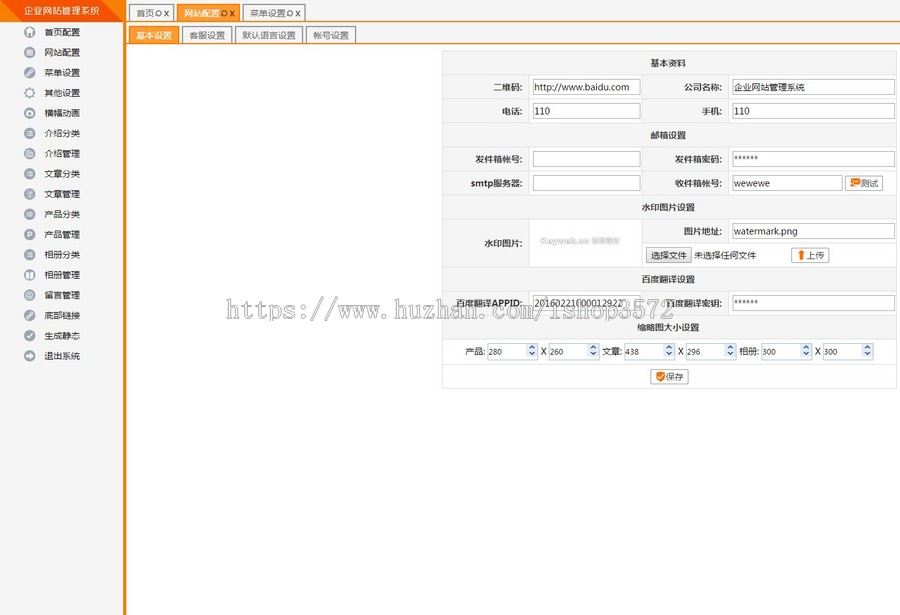Click the 其他设置 gear icon

tap(30, 92)
